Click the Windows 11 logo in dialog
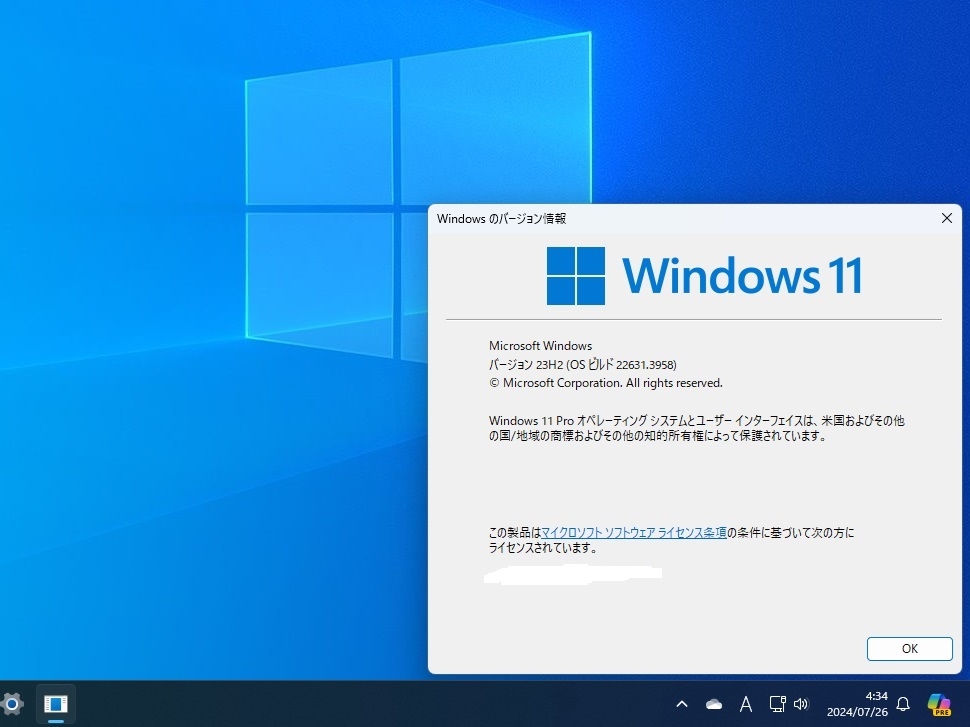This screenshot has height=727, width=970. tap(704, 275)
